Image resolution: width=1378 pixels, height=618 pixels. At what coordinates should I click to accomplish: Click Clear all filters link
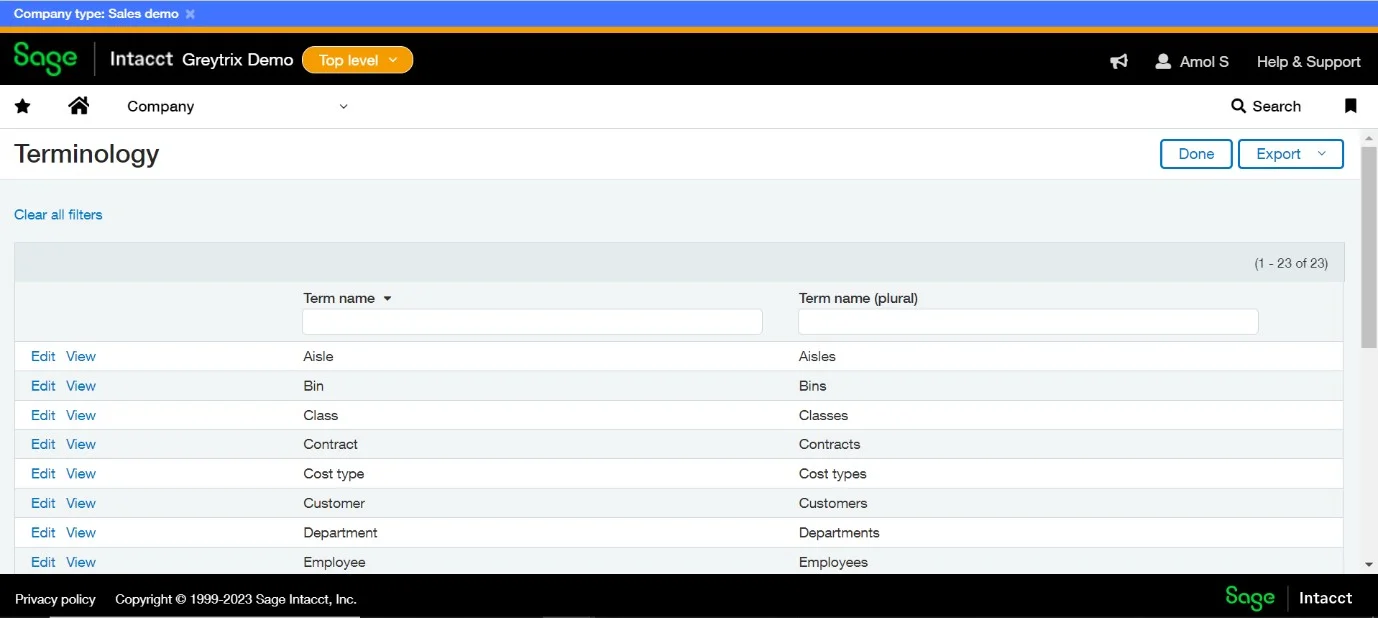tap(58, 214)
